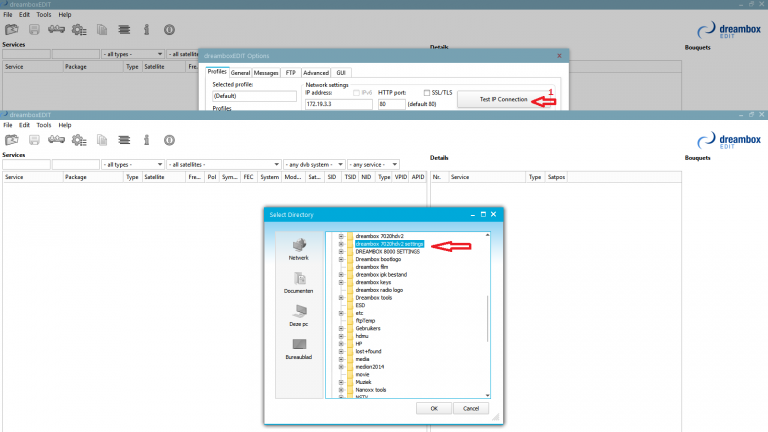Open 'any dvb system' dropdown in lower window
This screenshot has width=768, height=432.
click(x=311, y=164)
